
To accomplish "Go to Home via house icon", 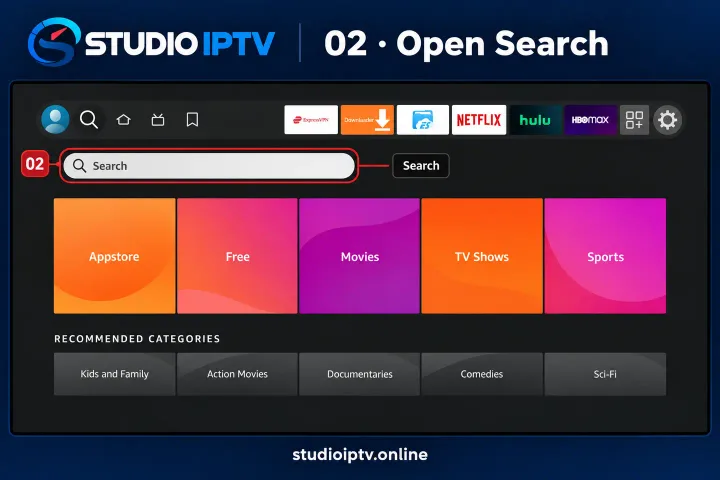I will (x=124, y=120).
